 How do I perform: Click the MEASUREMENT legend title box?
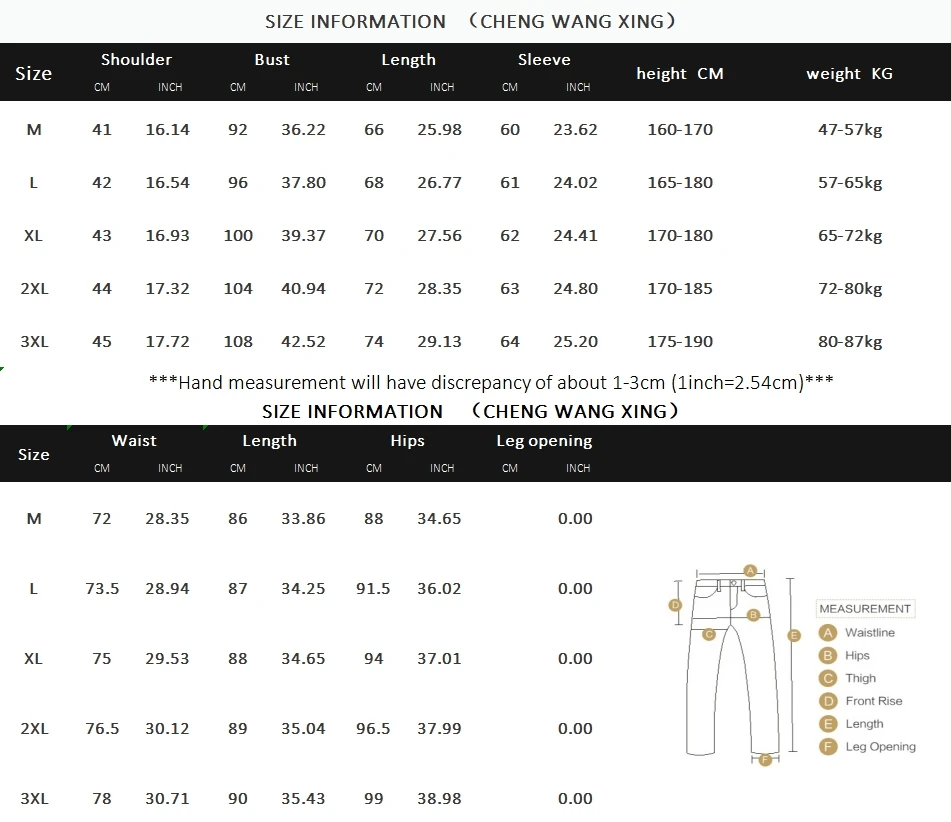(x=865, y=608)
